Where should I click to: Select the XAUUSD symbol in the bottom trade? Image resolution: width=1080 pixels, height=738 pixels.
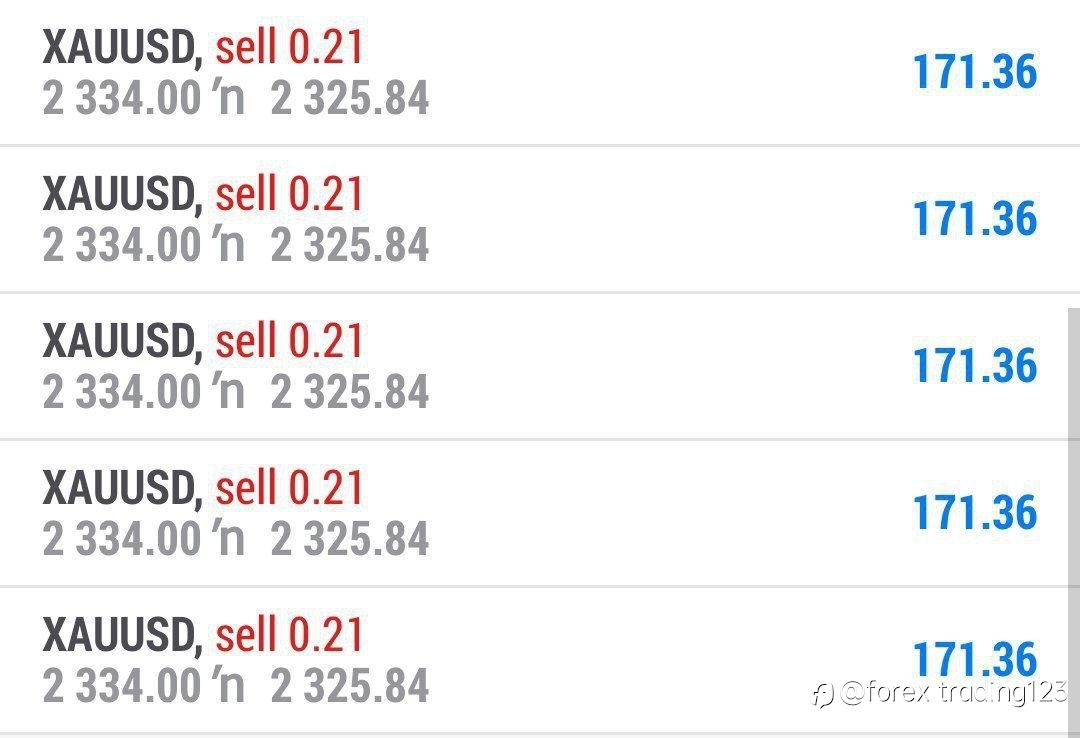[123, 635]
